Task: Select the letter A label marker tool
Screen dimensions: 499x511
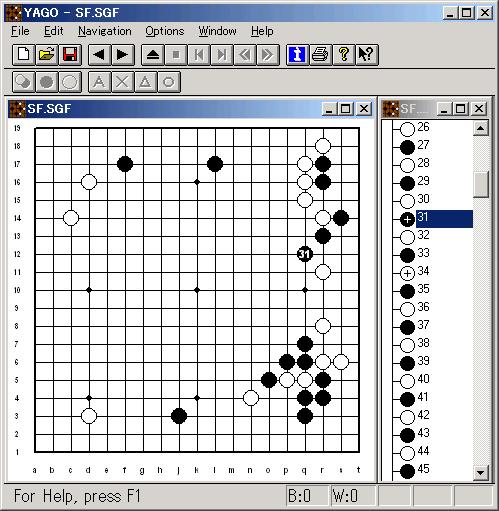Action: click(99, 82)
